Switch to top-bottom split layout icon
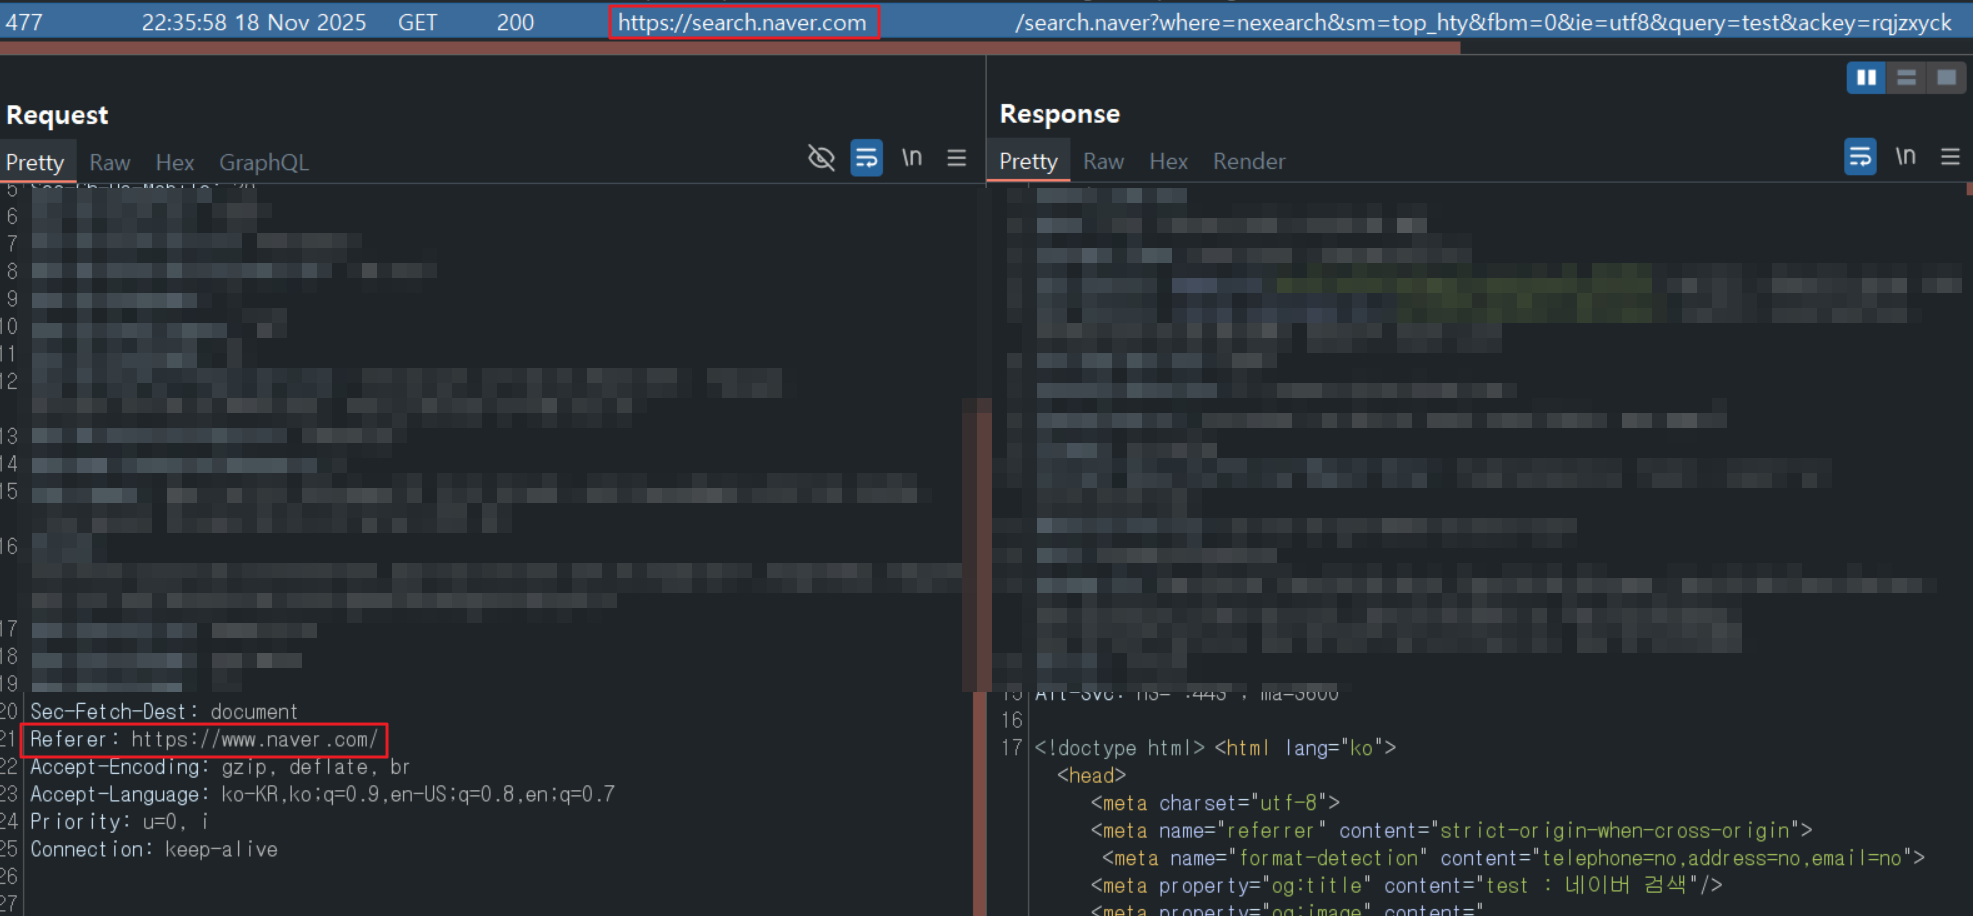 point(1906,78)
